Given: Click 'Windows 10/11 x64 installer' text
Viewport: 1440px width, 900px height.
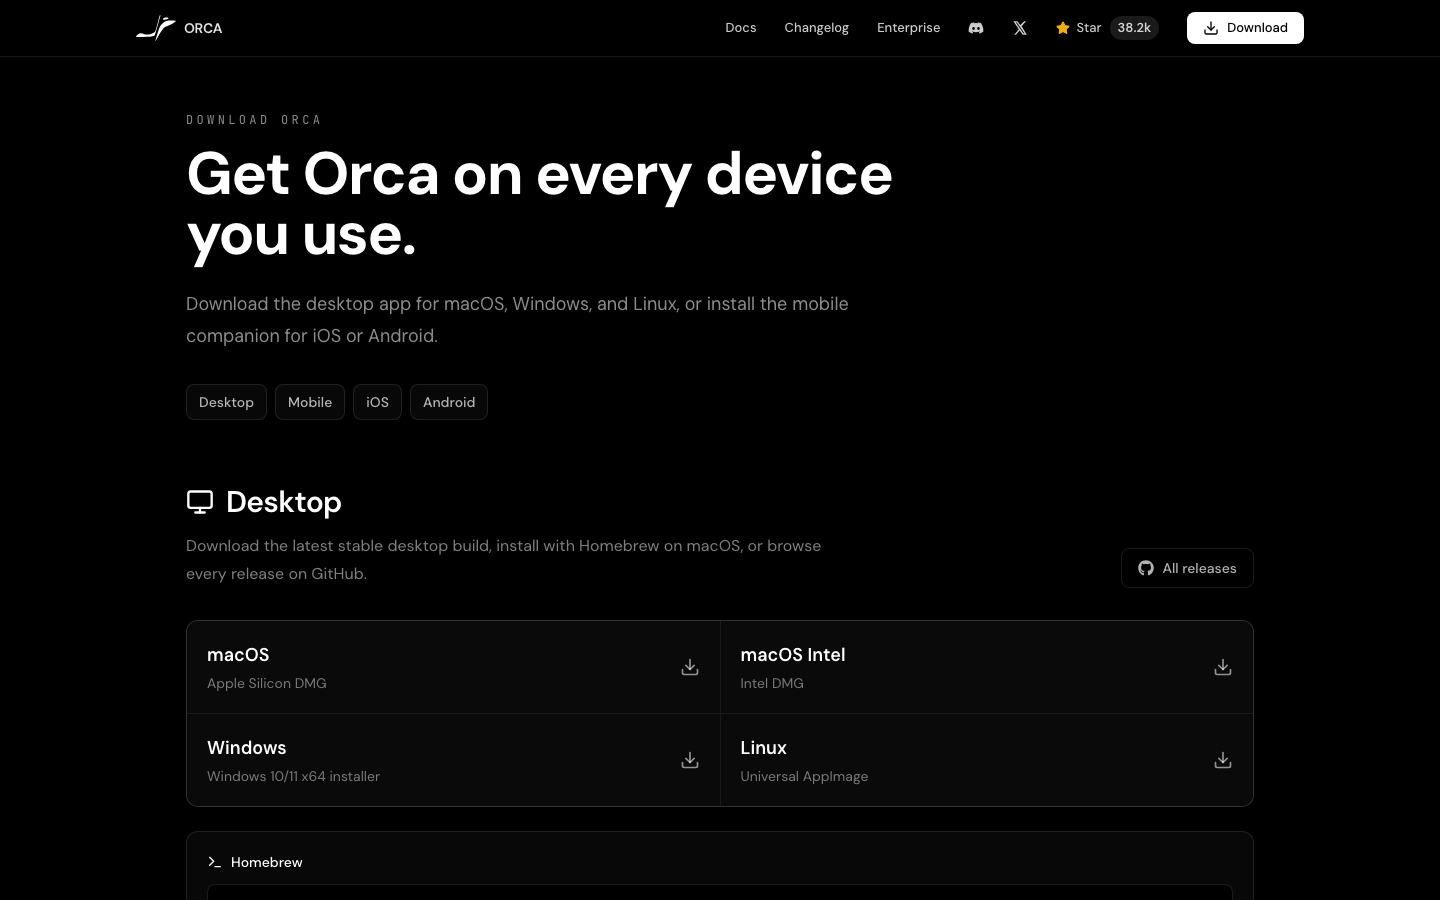Looking at the screenshot, I should tap(293, 776).
